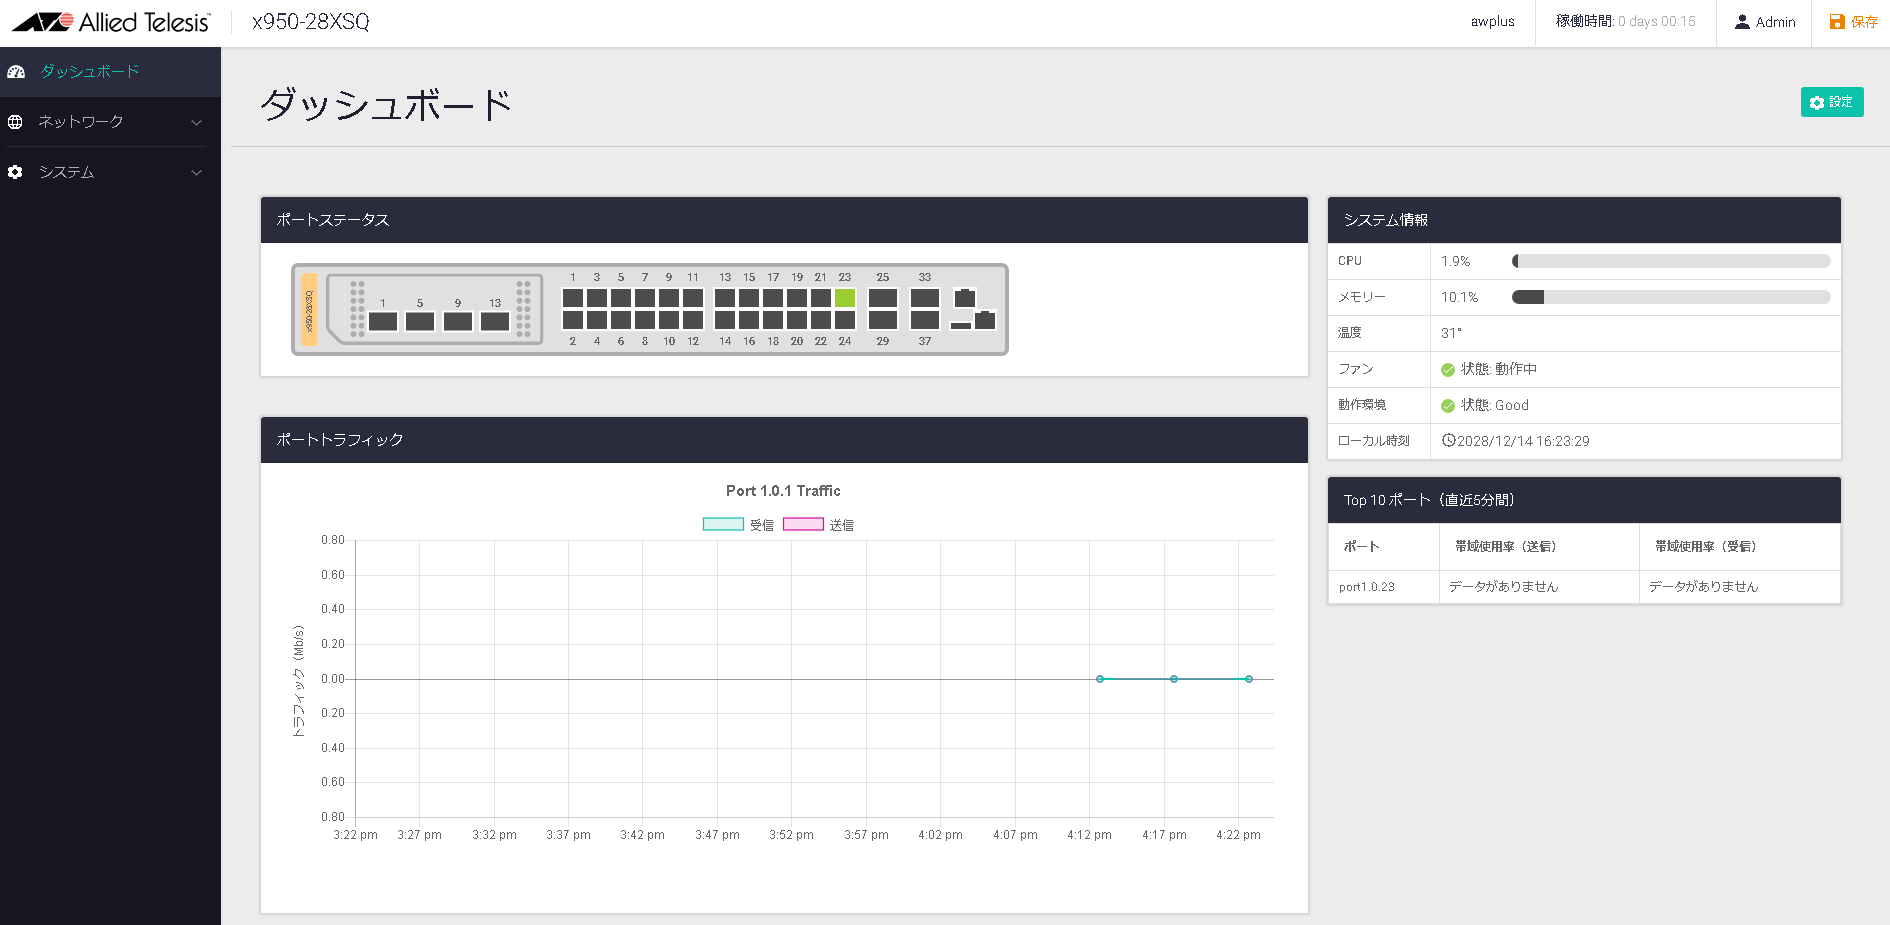
Task: Click the upper RJ45 management port icon
Action: point(965,297)
